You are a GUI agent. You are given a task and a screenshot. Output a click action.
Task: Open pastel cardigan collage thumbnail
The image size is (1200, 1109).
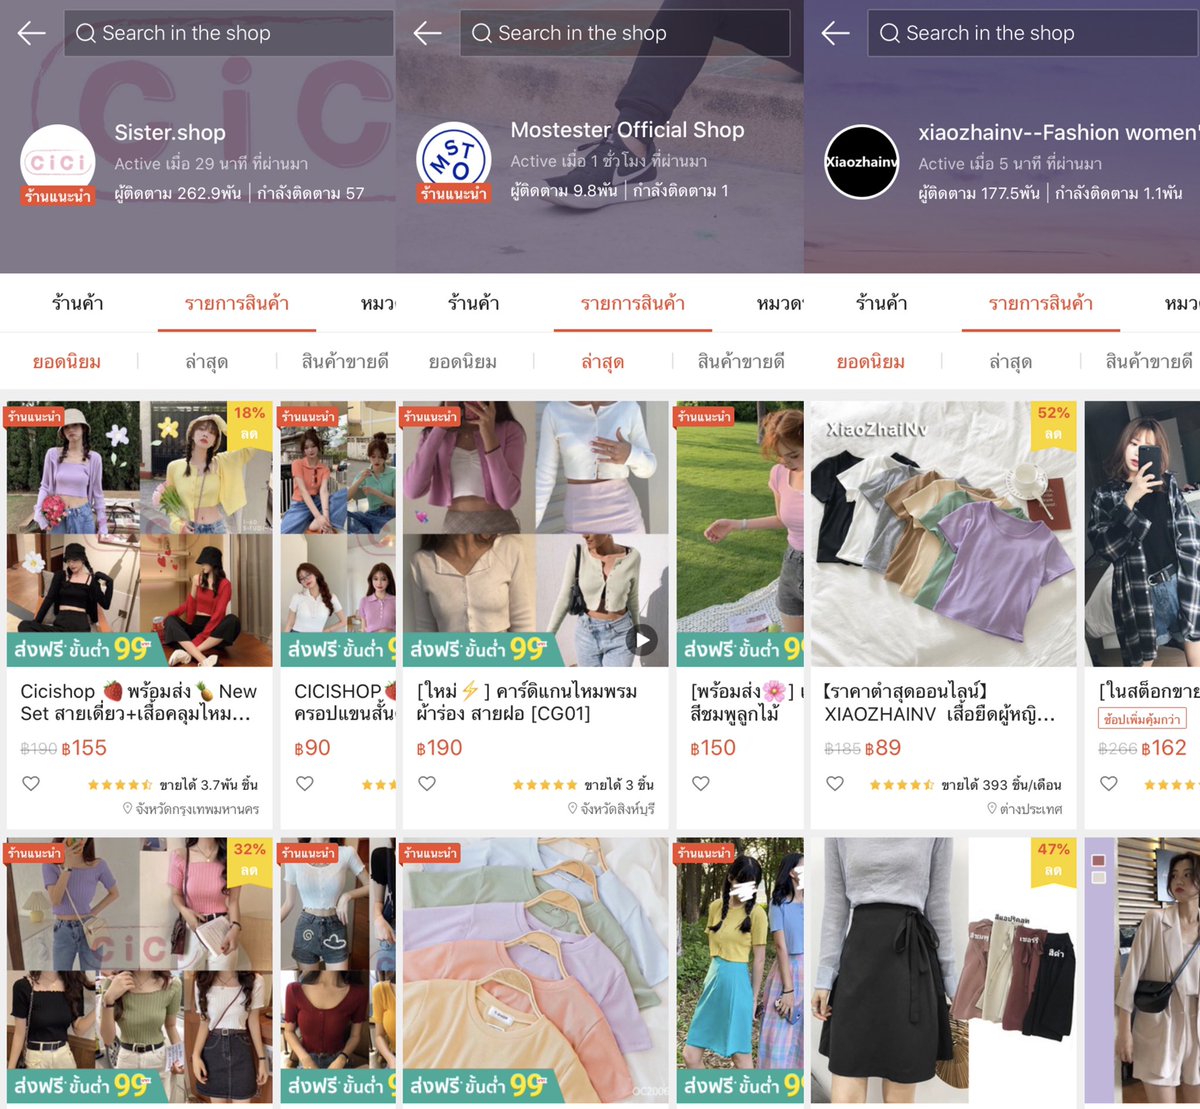coord(536,534)
